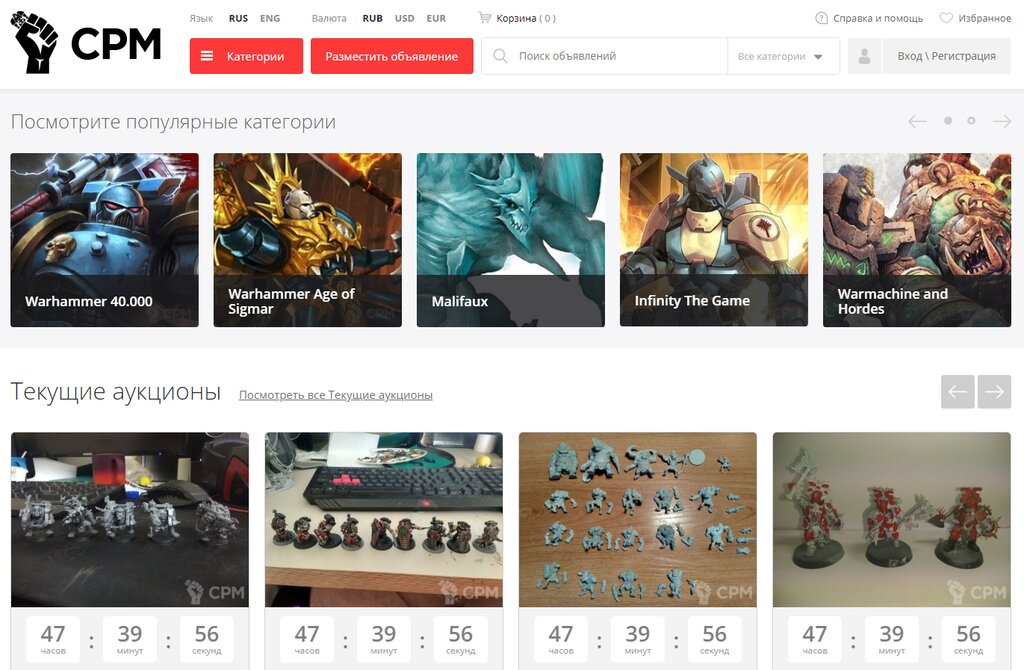Open the Все категории dropdown

[783, 56]
